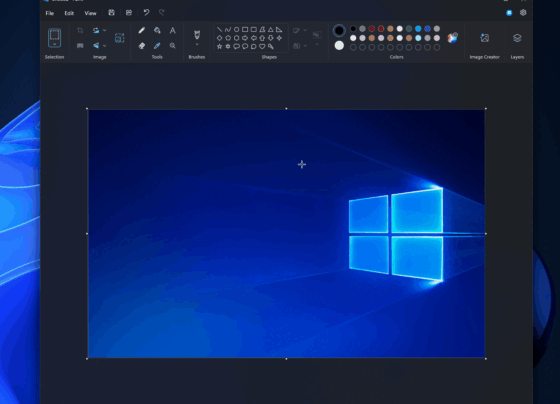
Task: Pick the light sky blue swatch
Action: click(418, 38)
